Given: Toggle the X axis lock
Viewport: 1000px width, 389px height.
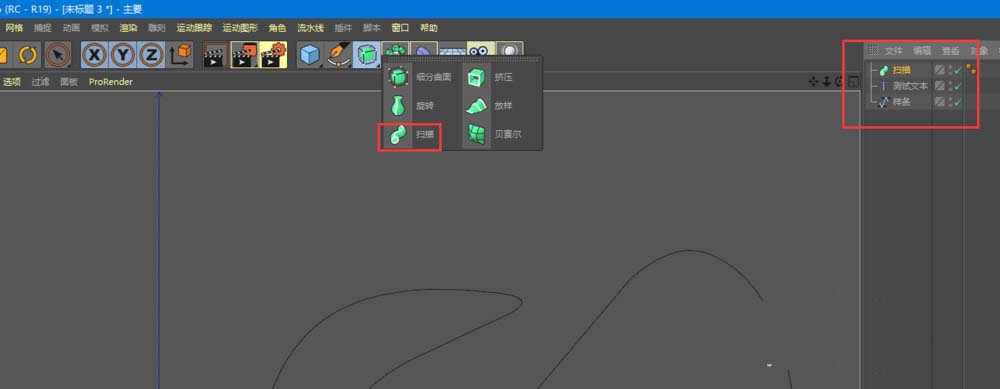Looking at the screenshot, I should click(x=94, y=55).
